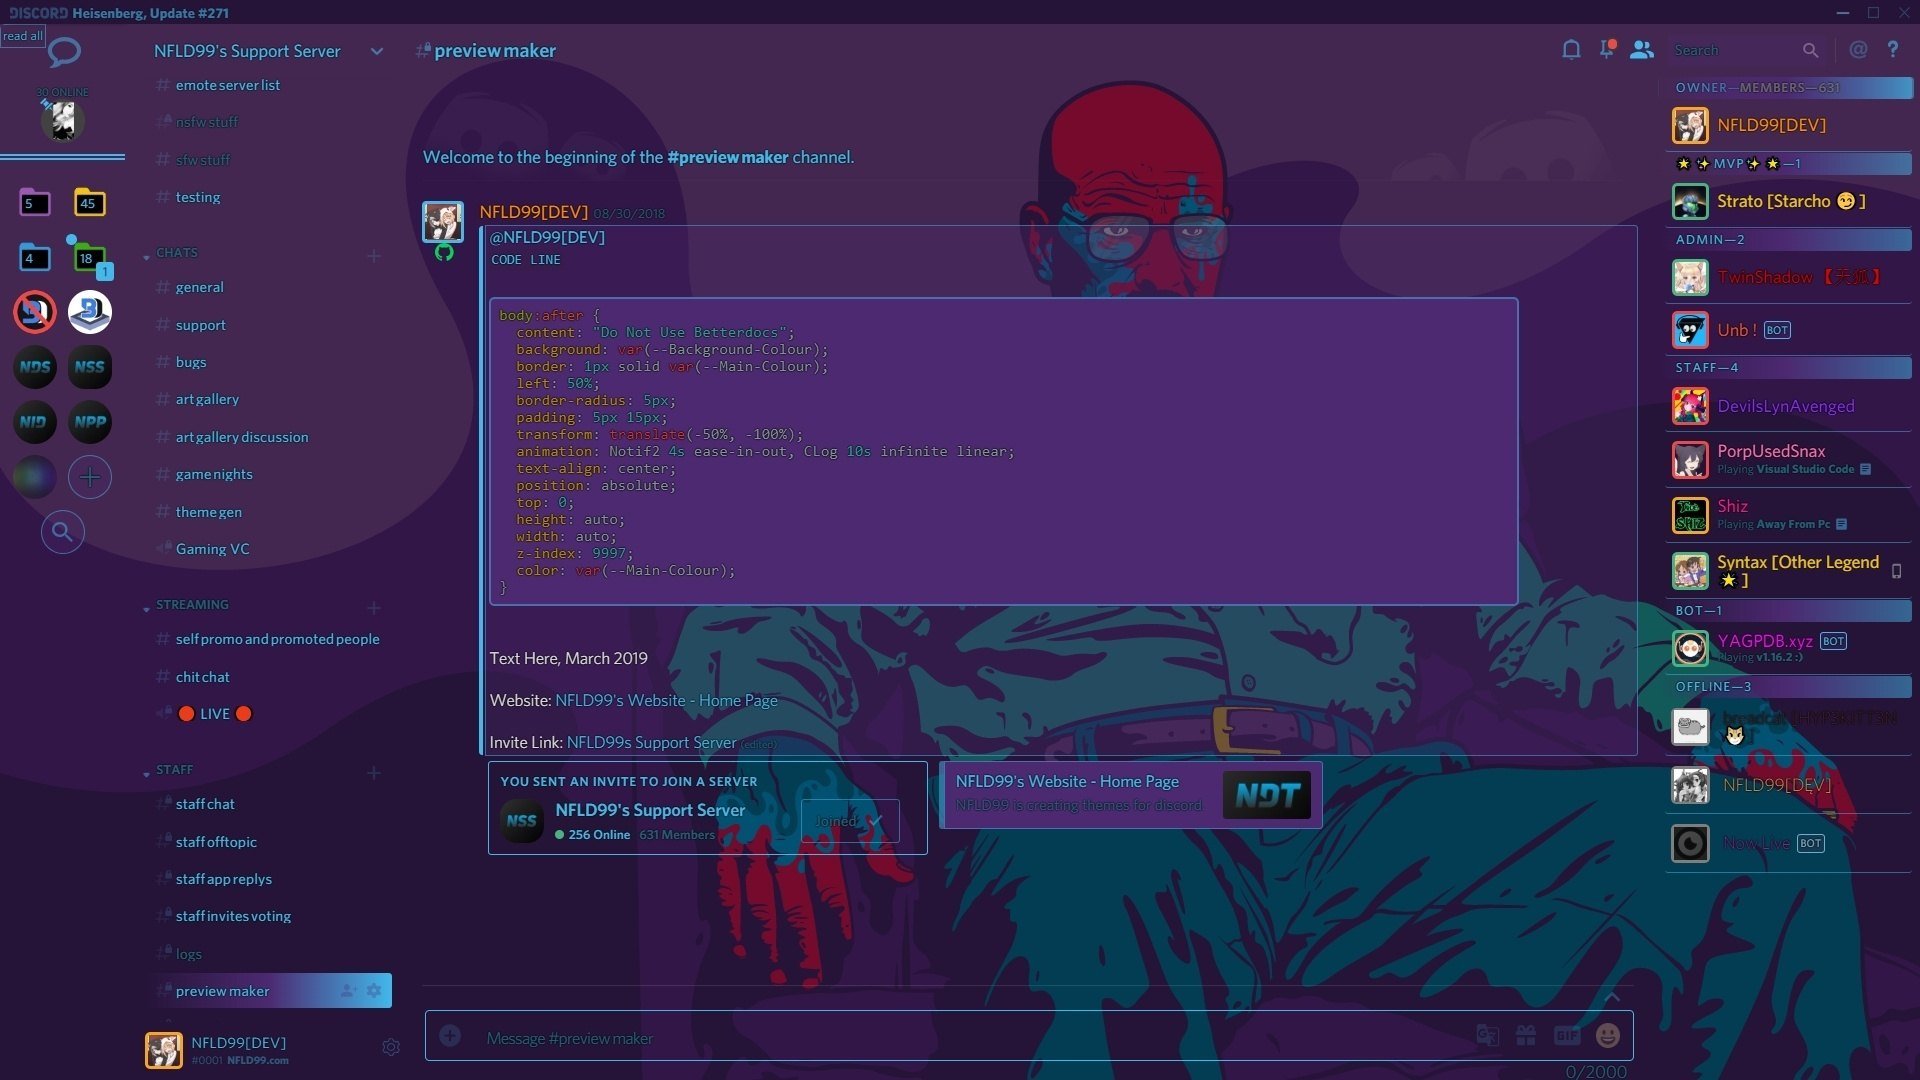Click the create invite icon on preview maker channel
The width and height of the screenshot is (1920, 1080).
[348, 991]
